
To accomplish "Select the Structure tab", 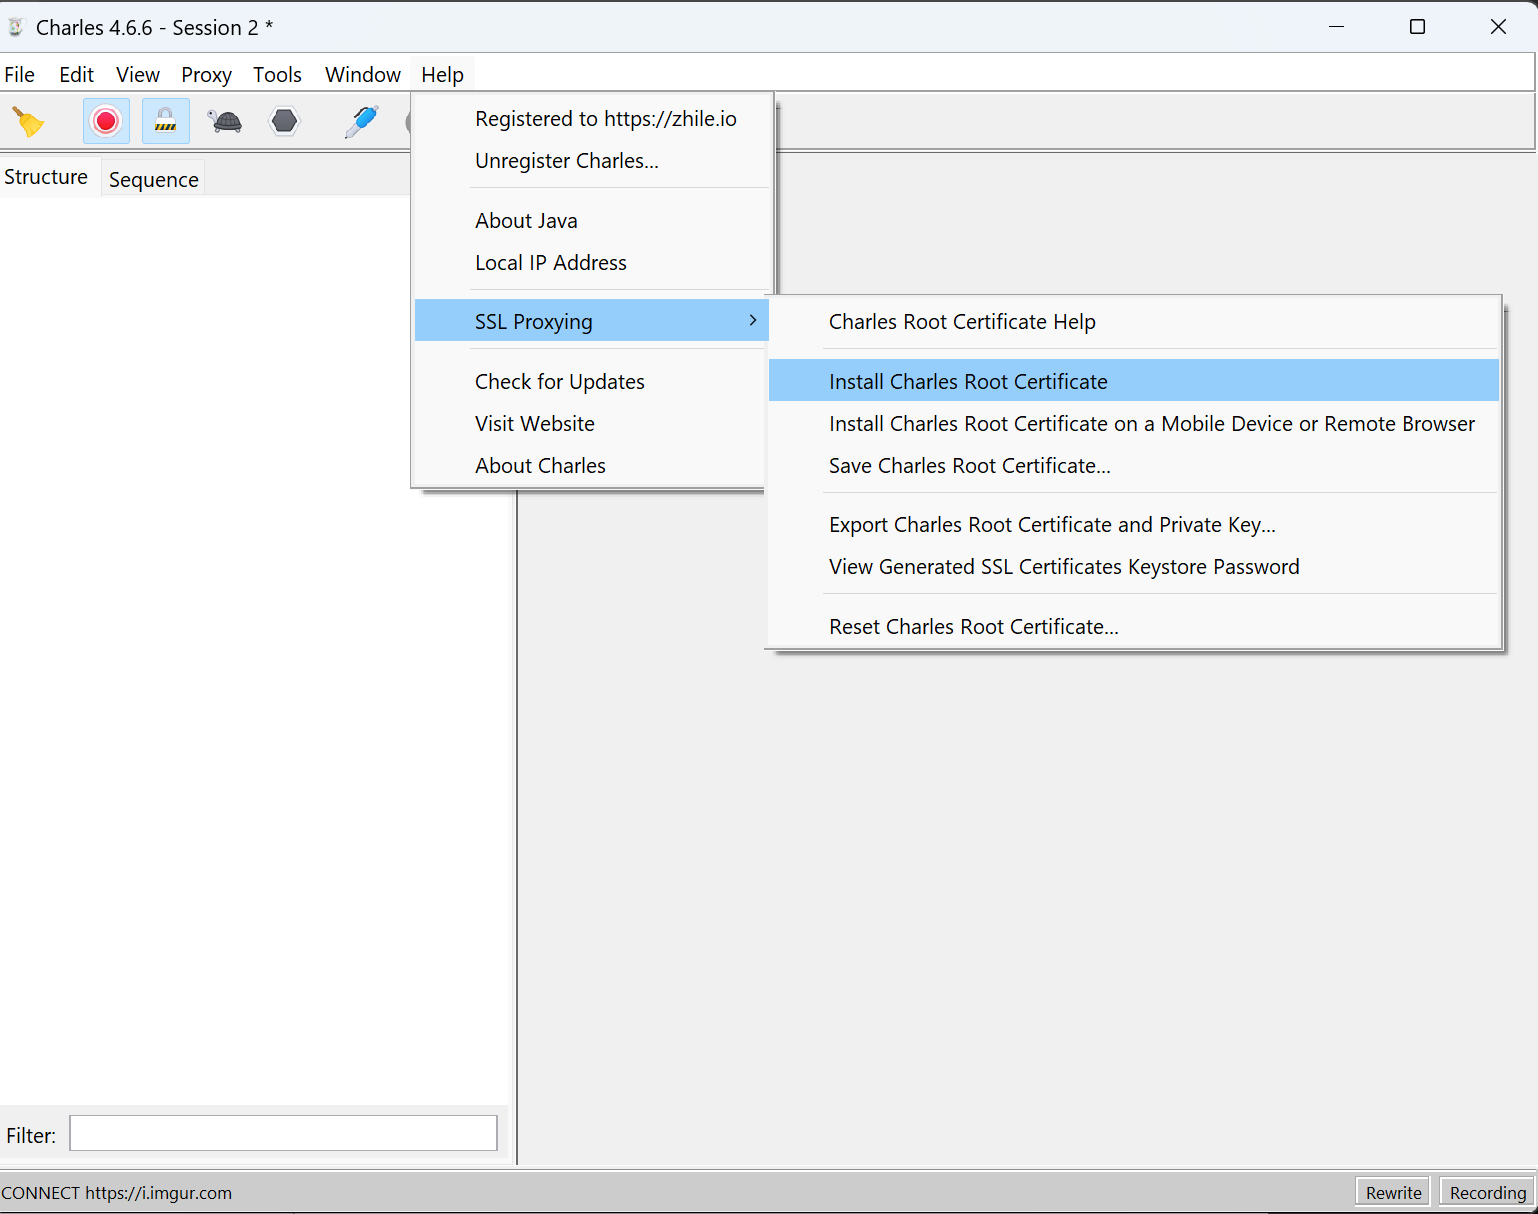I will (46, 177).
